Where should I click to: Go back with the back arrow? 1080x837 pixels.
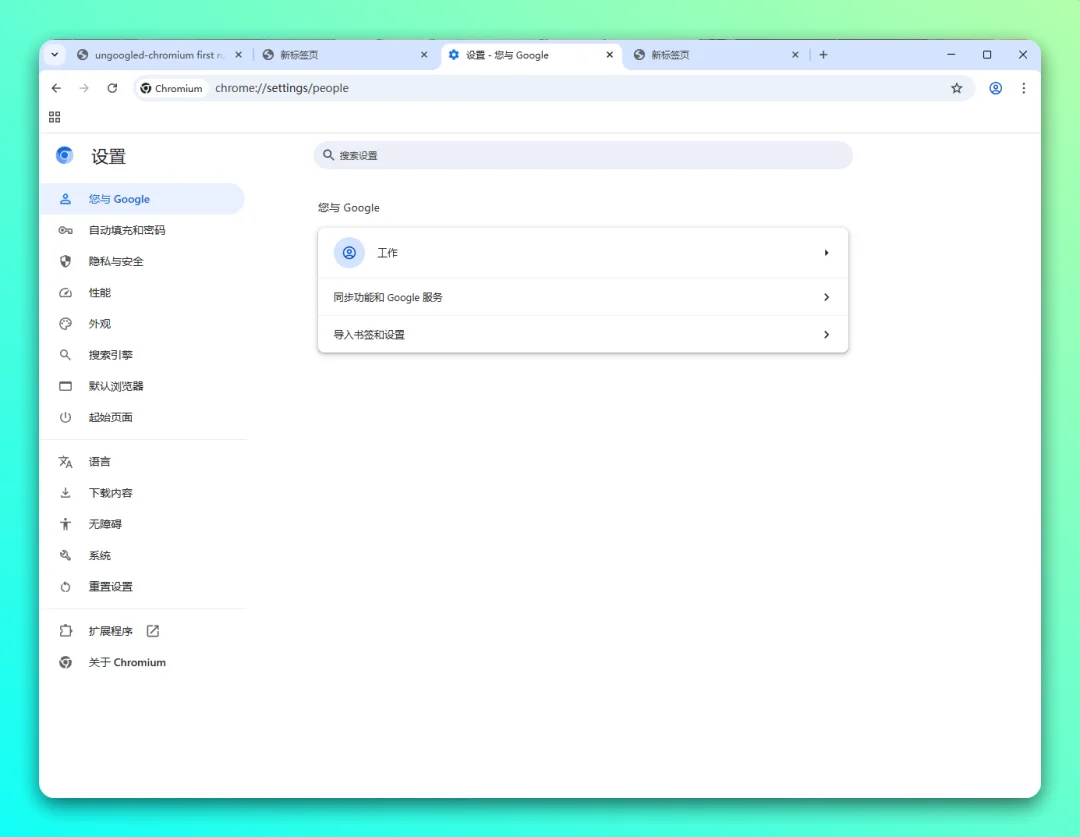pos(56,88)
